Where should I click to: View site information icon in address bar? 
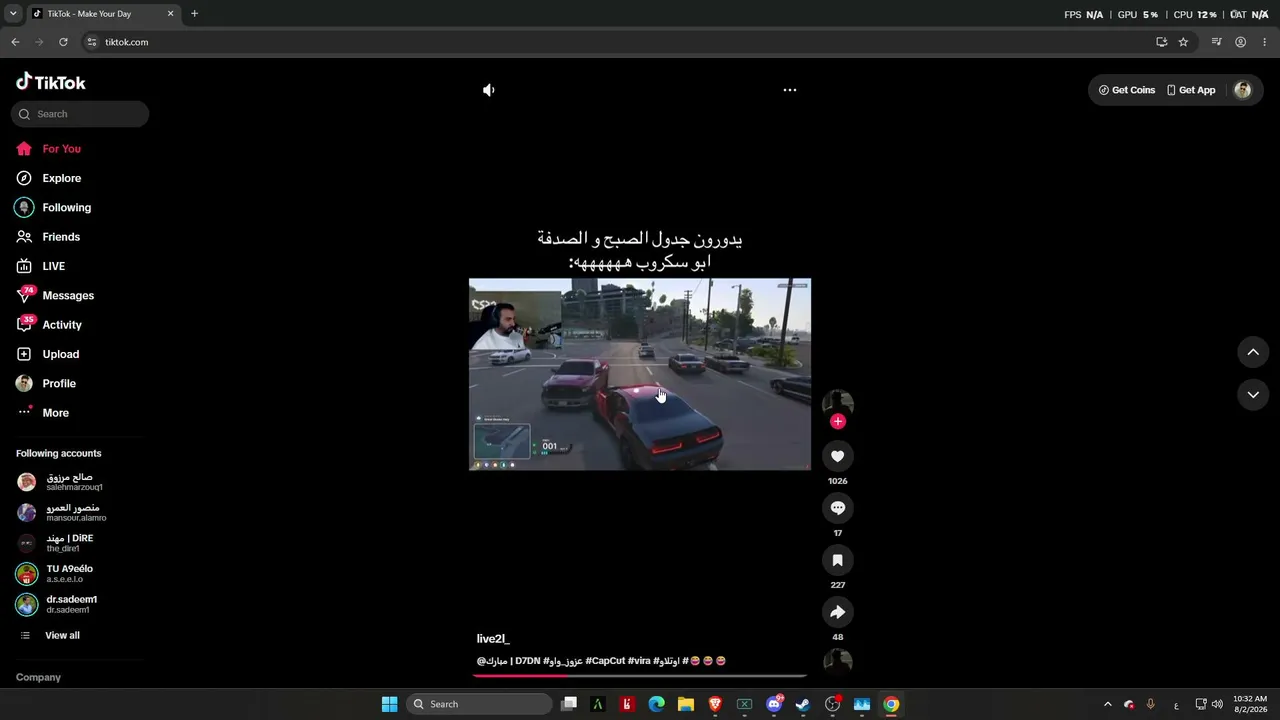[x=92, y=42]
